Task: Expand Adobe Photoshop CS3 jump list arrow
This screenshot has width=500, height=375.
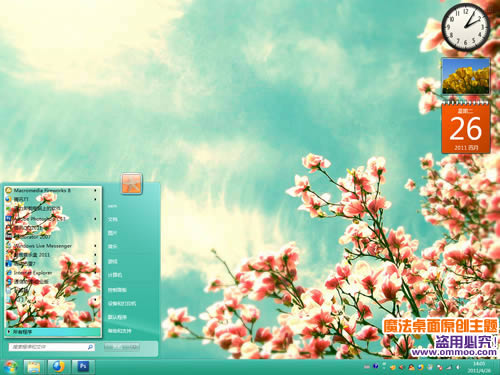Action: 95,219
